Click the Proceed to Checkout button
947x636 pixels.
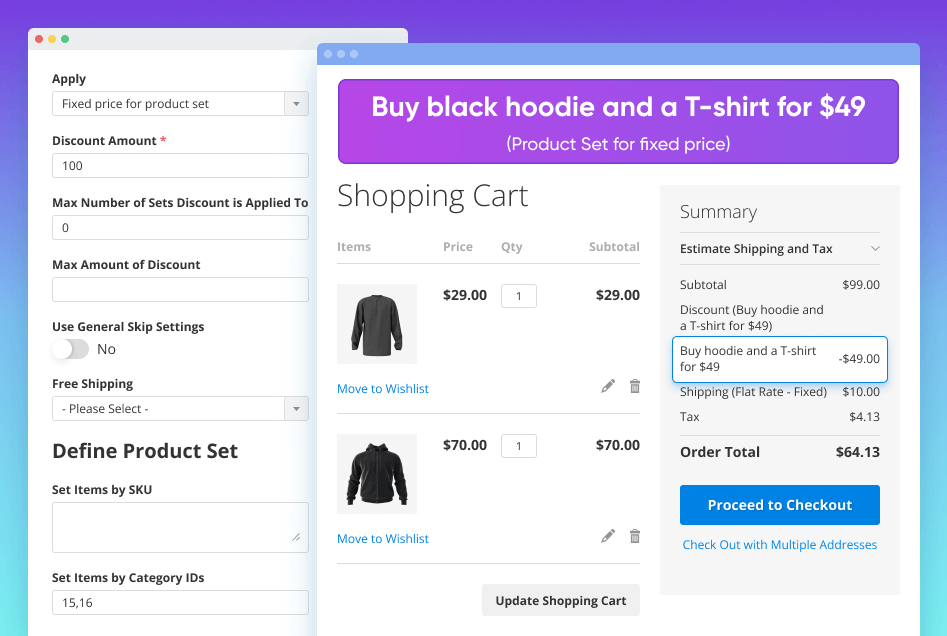tap(779, 505)
